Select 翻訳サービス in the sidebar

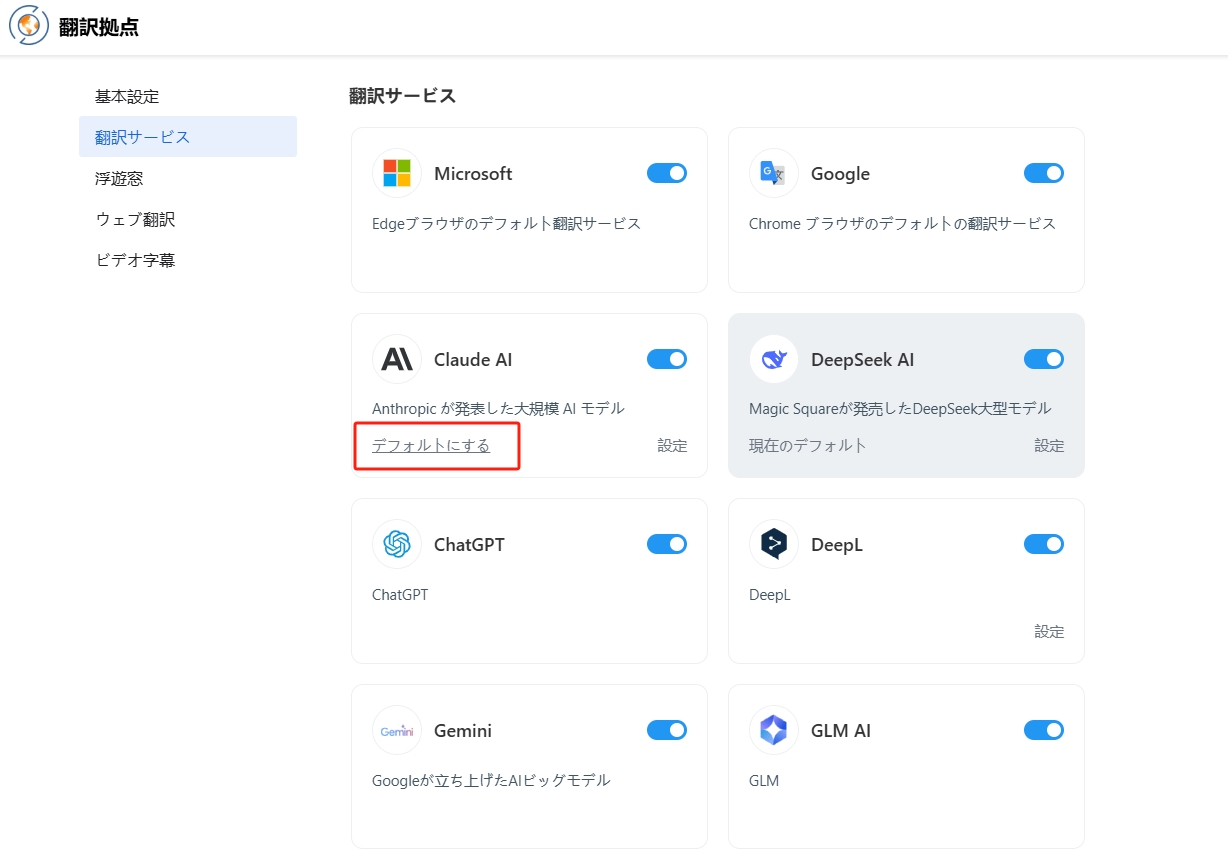[188, 137]
